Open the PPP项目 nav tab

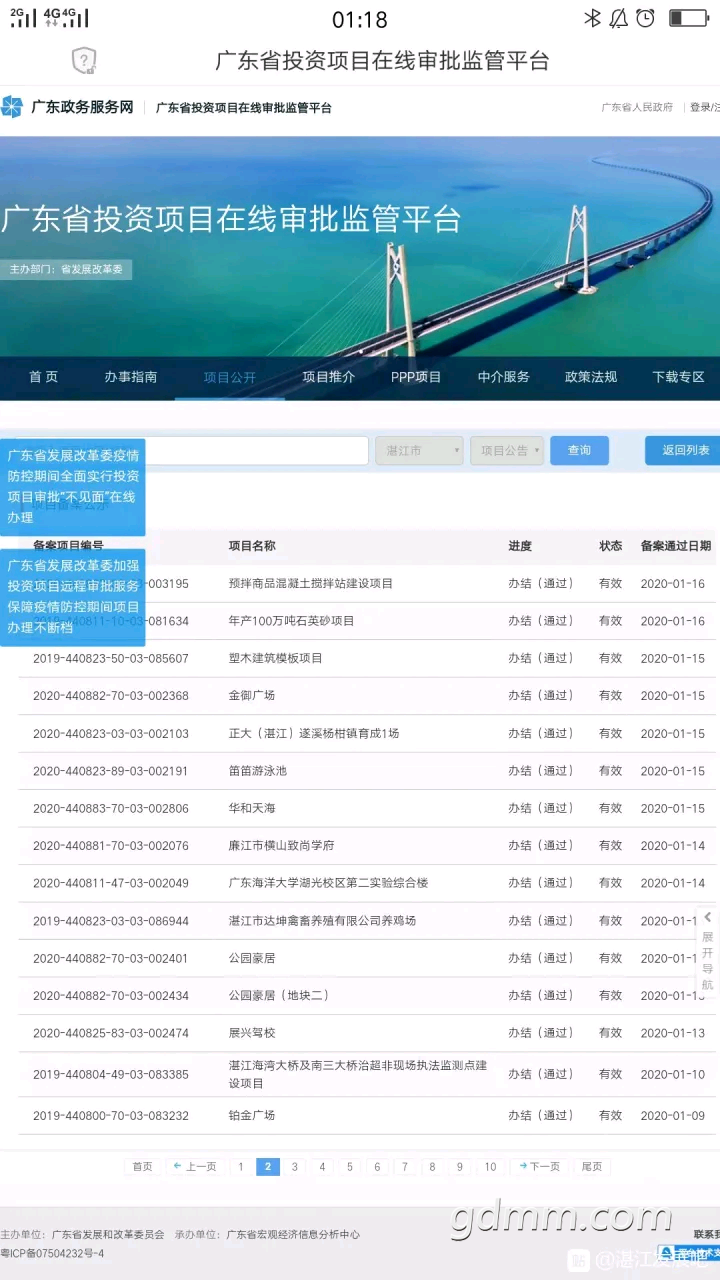[416, 377]
